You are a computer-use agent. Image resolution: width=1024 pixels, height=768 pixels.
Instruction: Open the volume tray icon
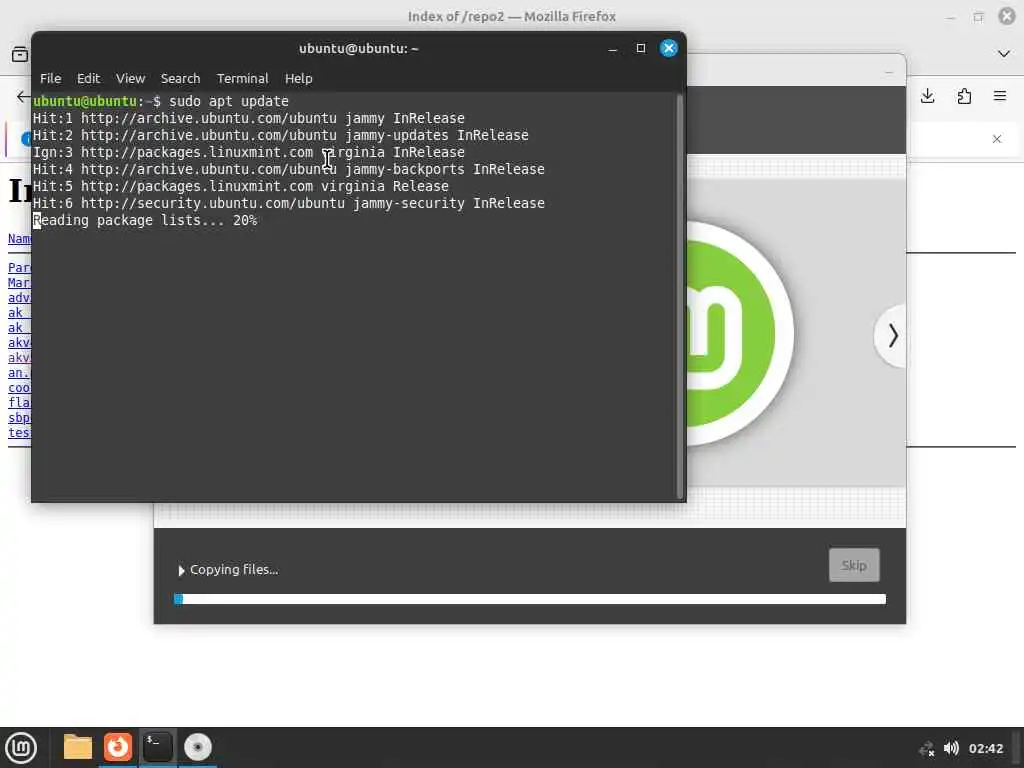951,748
